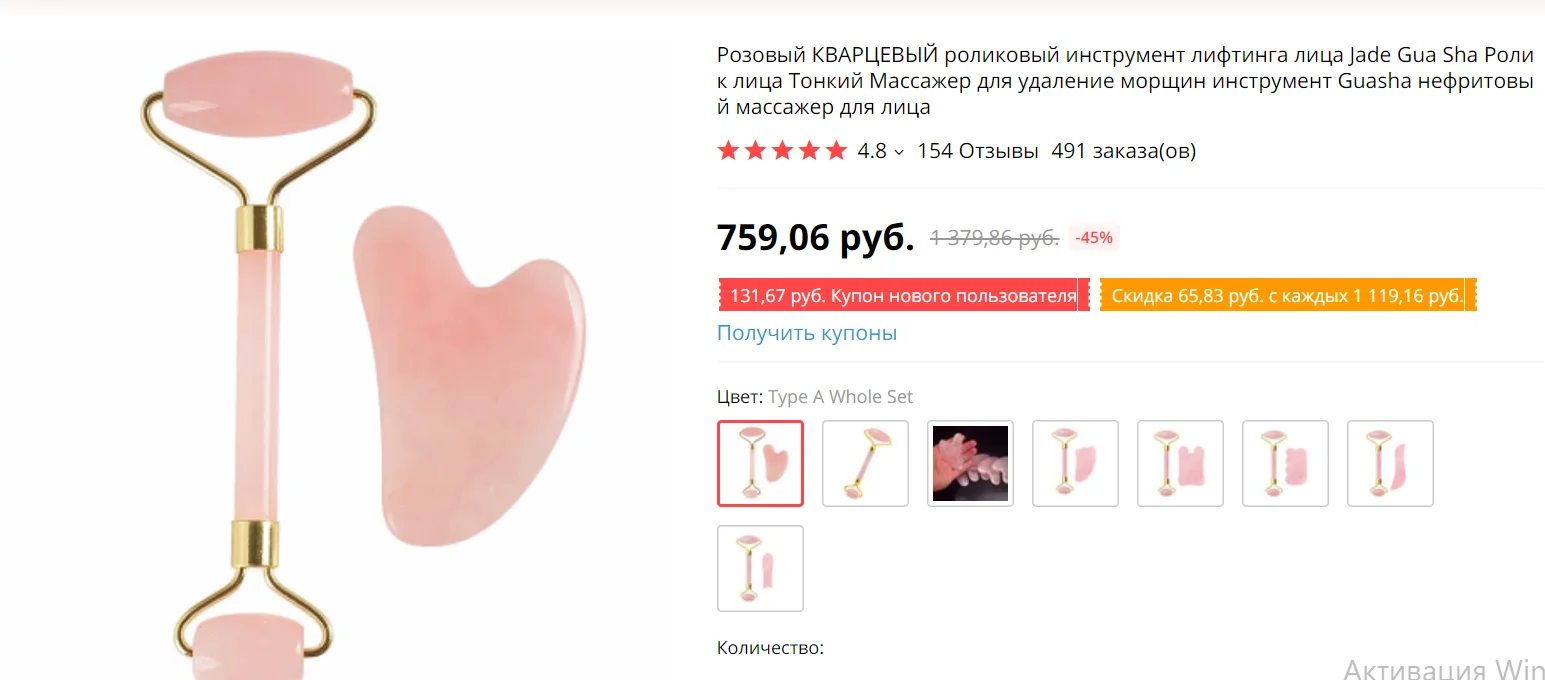1545x680 pixels.
Task: Click the 759,06 руб. price
Action: [816, 237]
